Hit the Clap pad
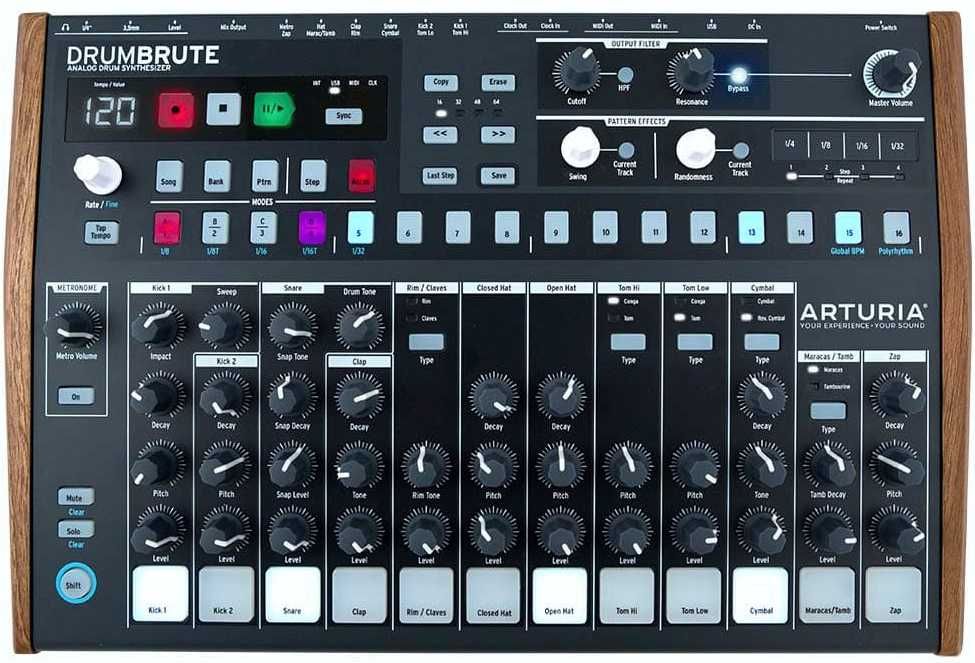975x663 pixels. click(x=359, y=594)
